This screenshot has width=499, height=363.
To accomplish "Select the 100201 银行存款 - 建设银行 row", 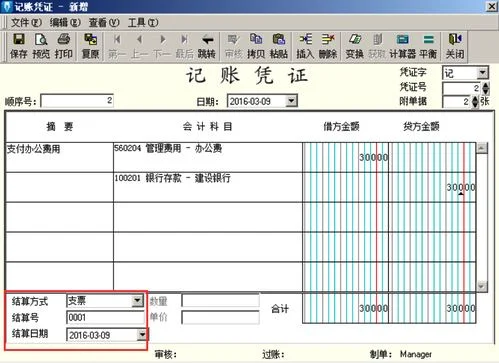I will click(208, 187).
